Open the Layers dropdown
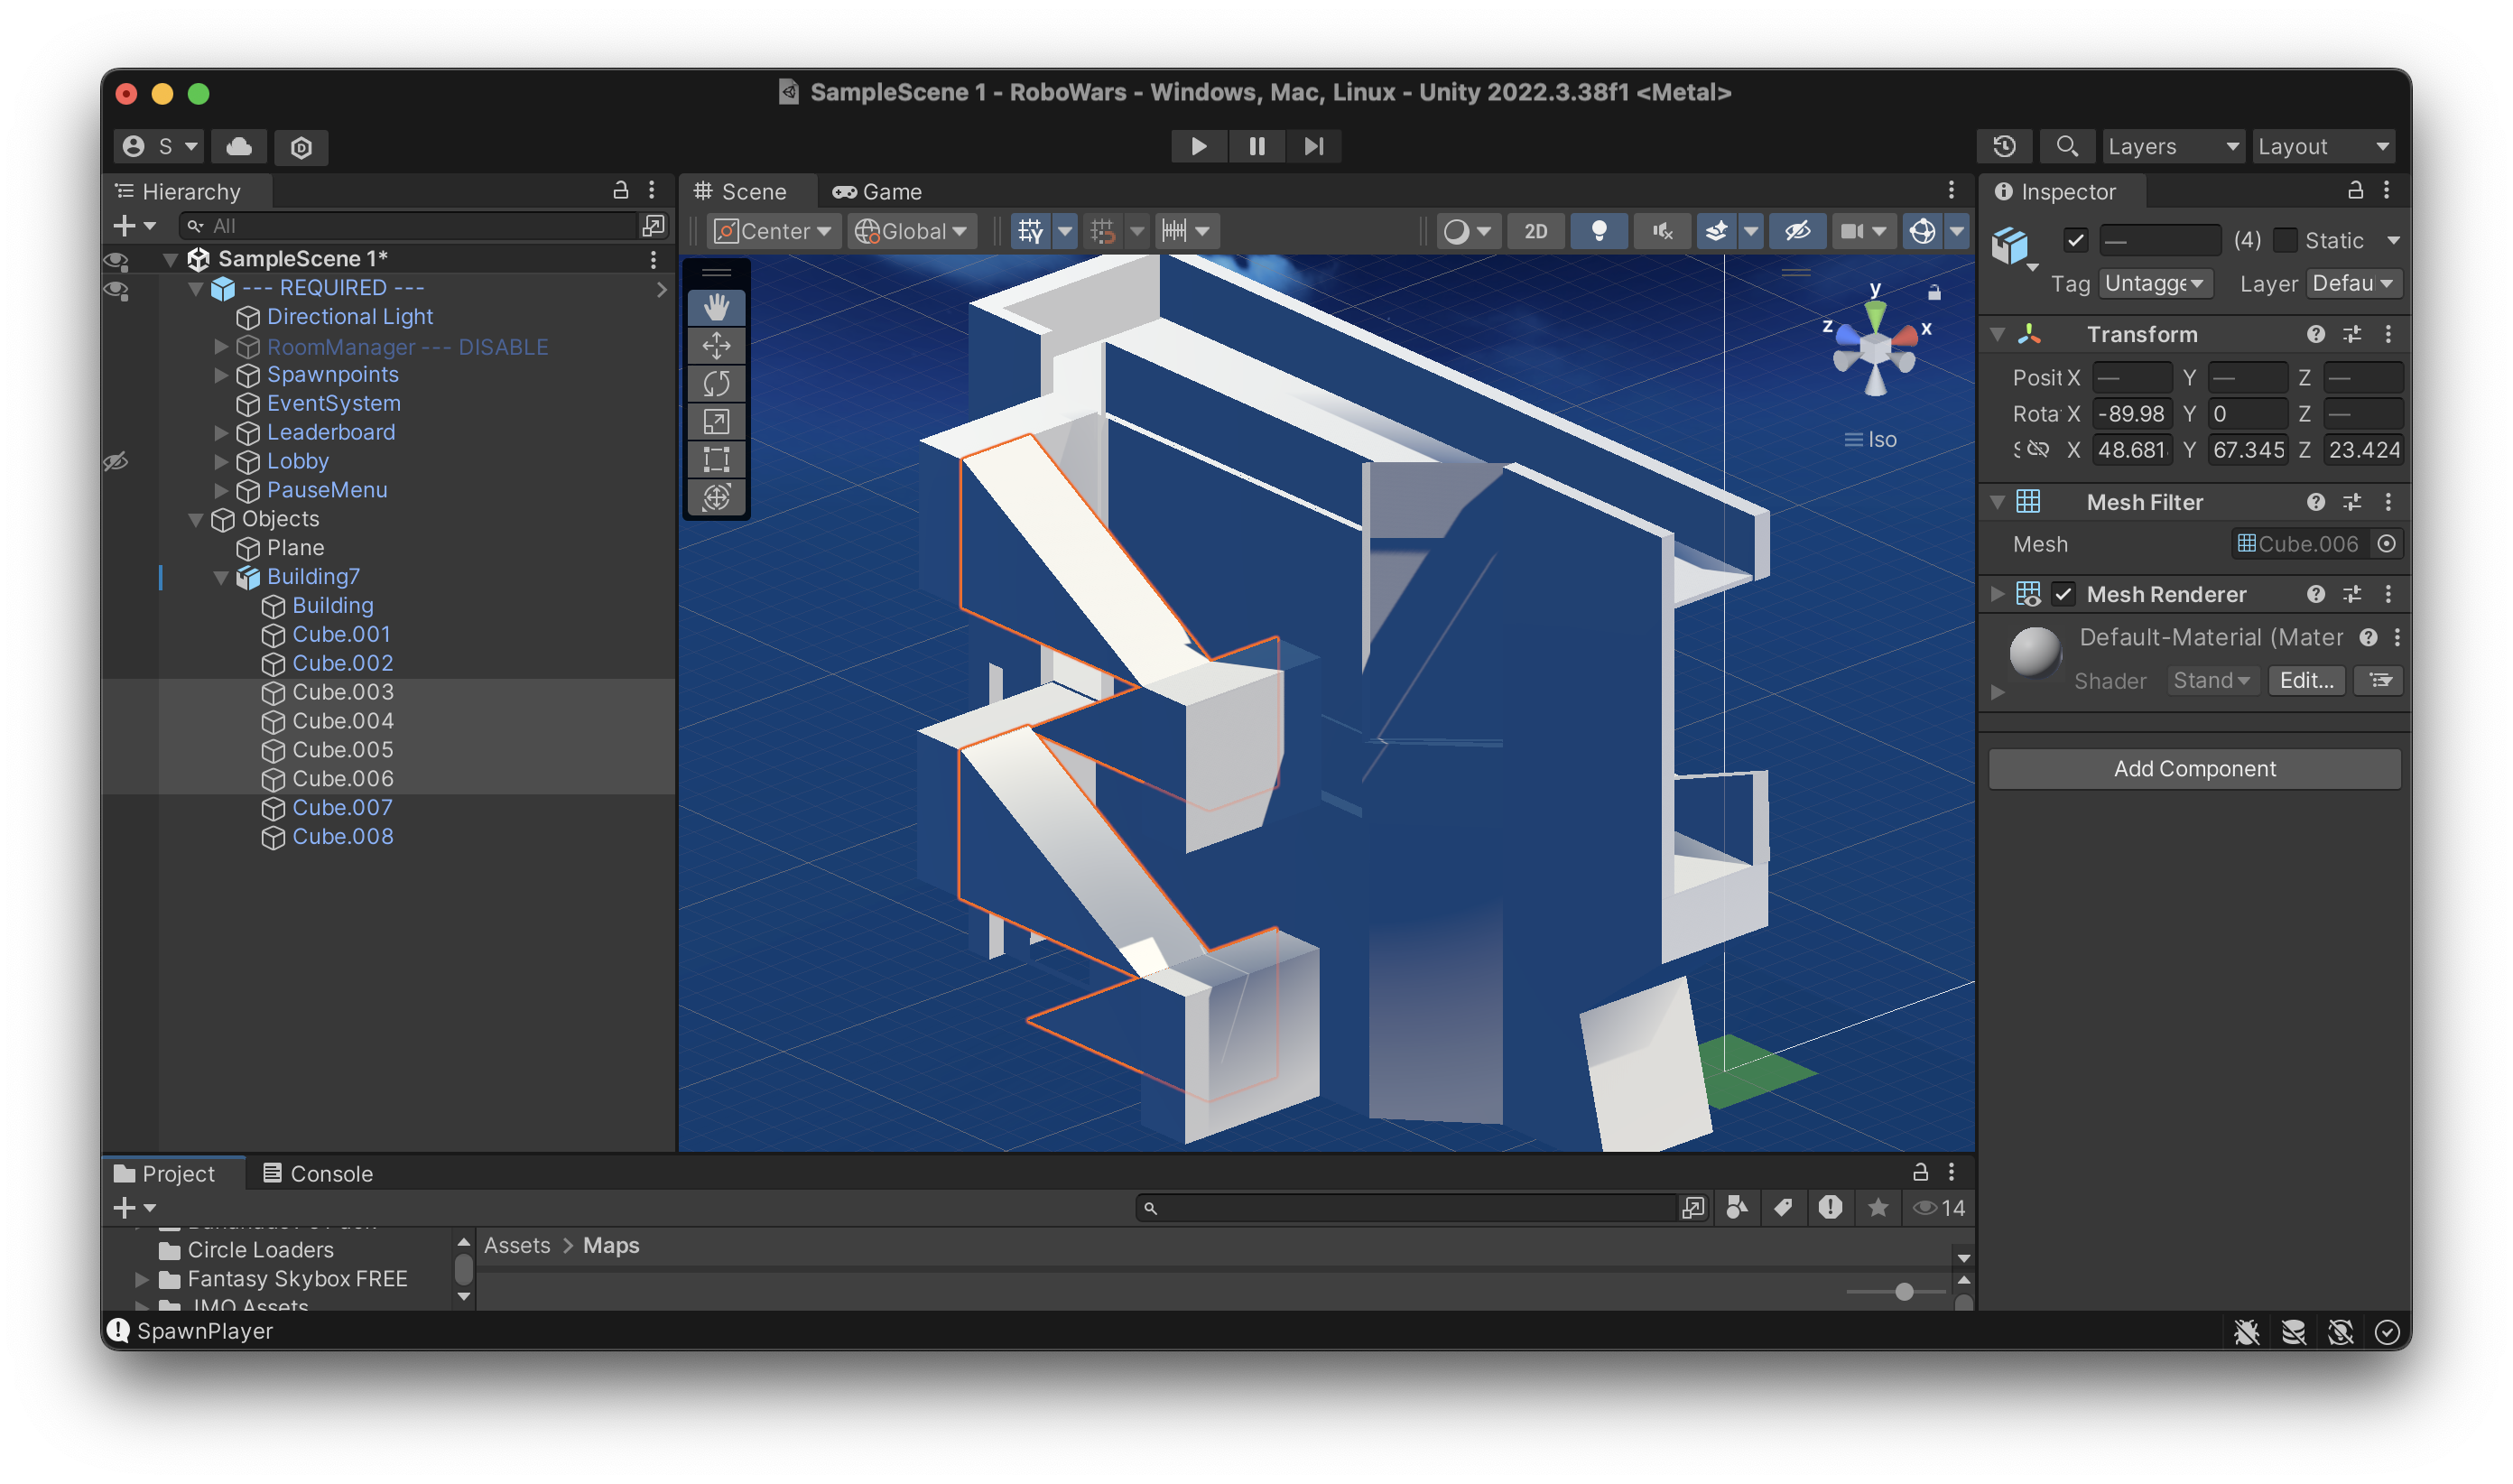Screen dimensions: 2513x1484 (x=2172, y=146)
